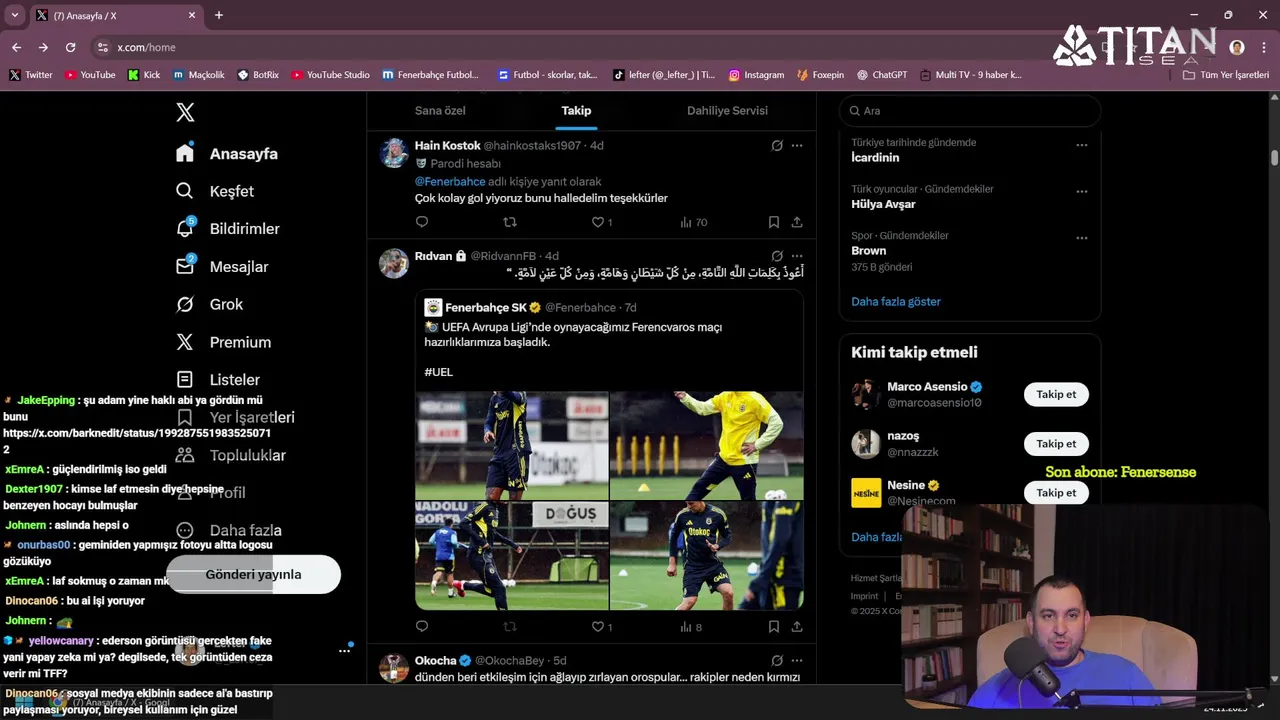Follow Nesine account
Viewport: 1280px width, 720px height.
point(1056,492)
